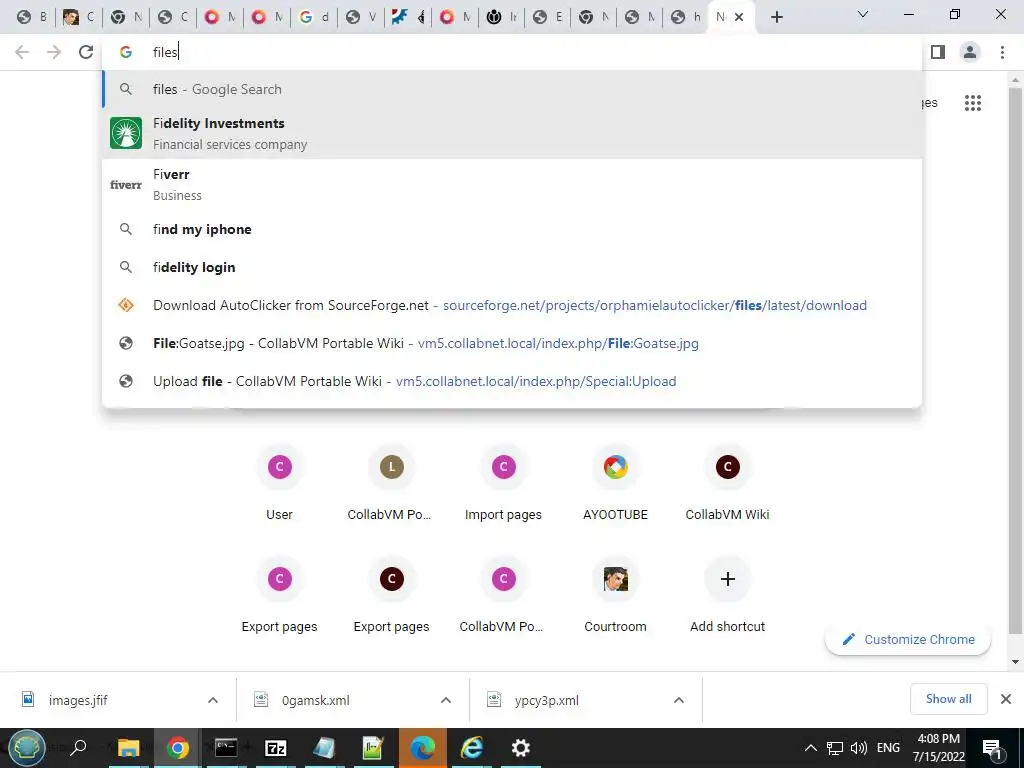This screenshot has width=1024, height=768.
Task: Reload the page with the refresh icon
Action: (86, 52)
